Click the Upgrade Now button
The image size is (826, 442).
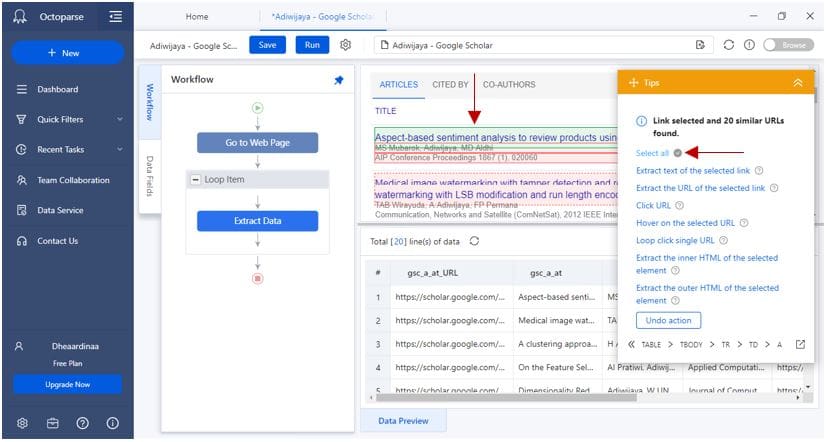67,385
